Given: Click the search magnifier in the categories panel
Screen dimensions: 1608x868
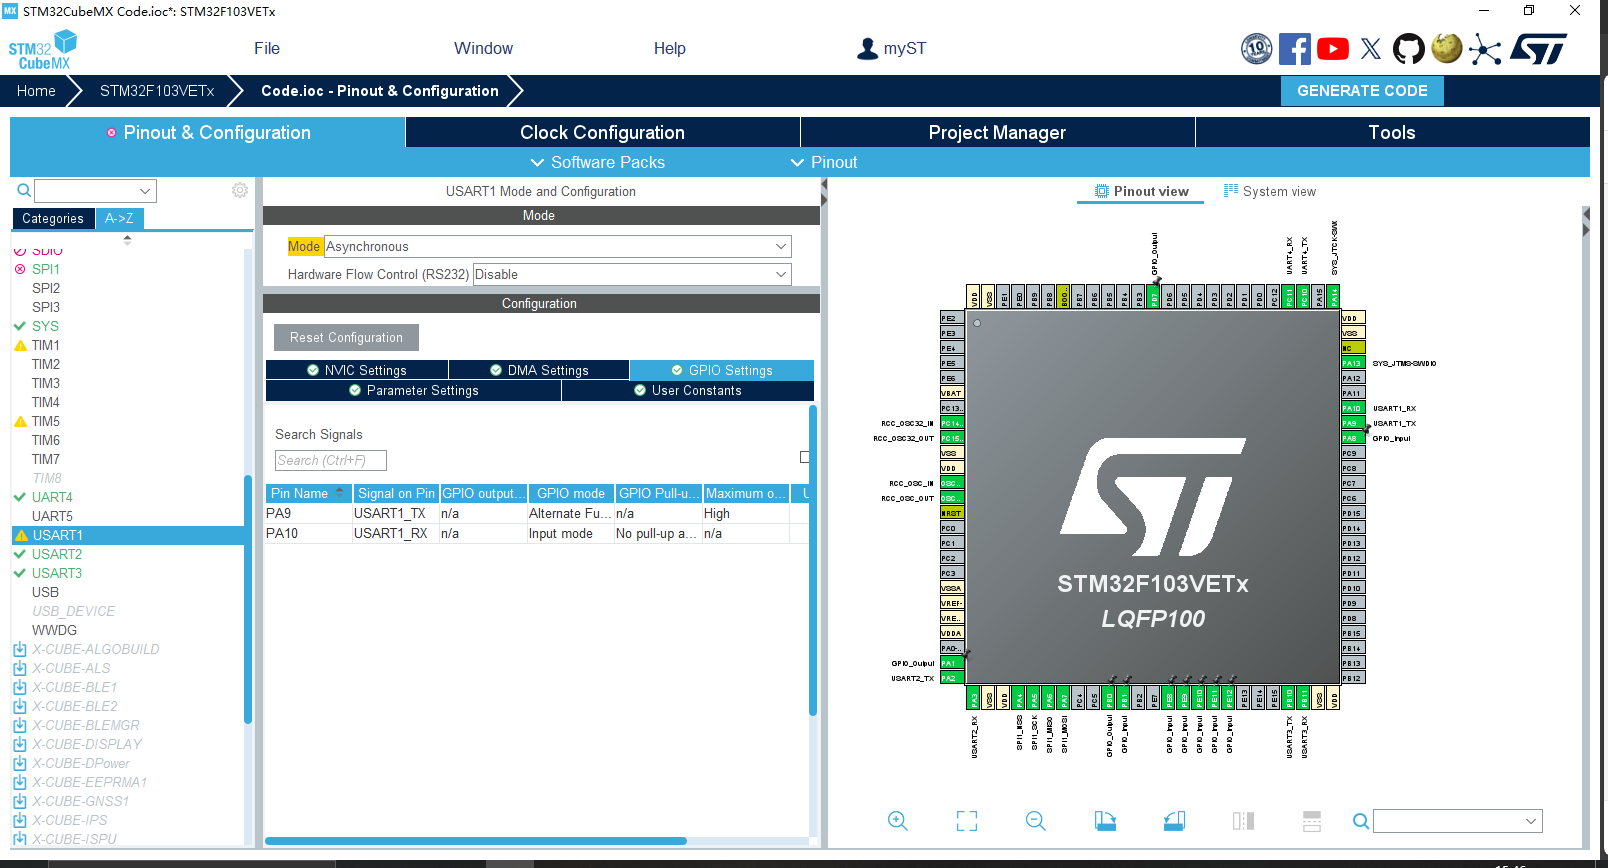Looking at the screenshot, I should (24, 190).
